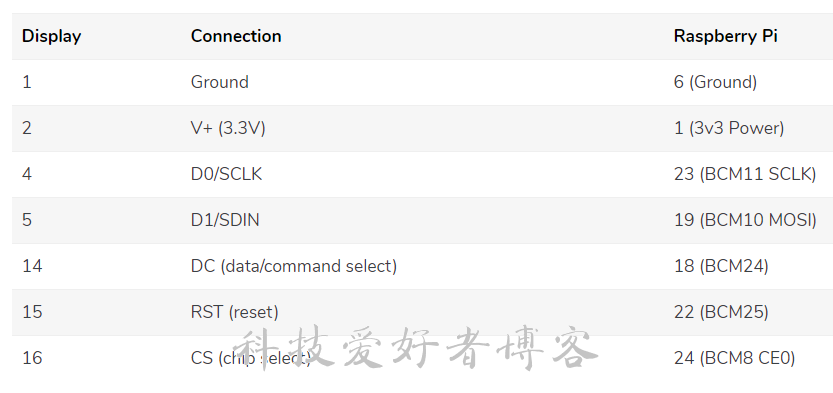This screenshot has height=393, width=833.
Task: Click display pin number 14
Action: click(x=32, y=266)
